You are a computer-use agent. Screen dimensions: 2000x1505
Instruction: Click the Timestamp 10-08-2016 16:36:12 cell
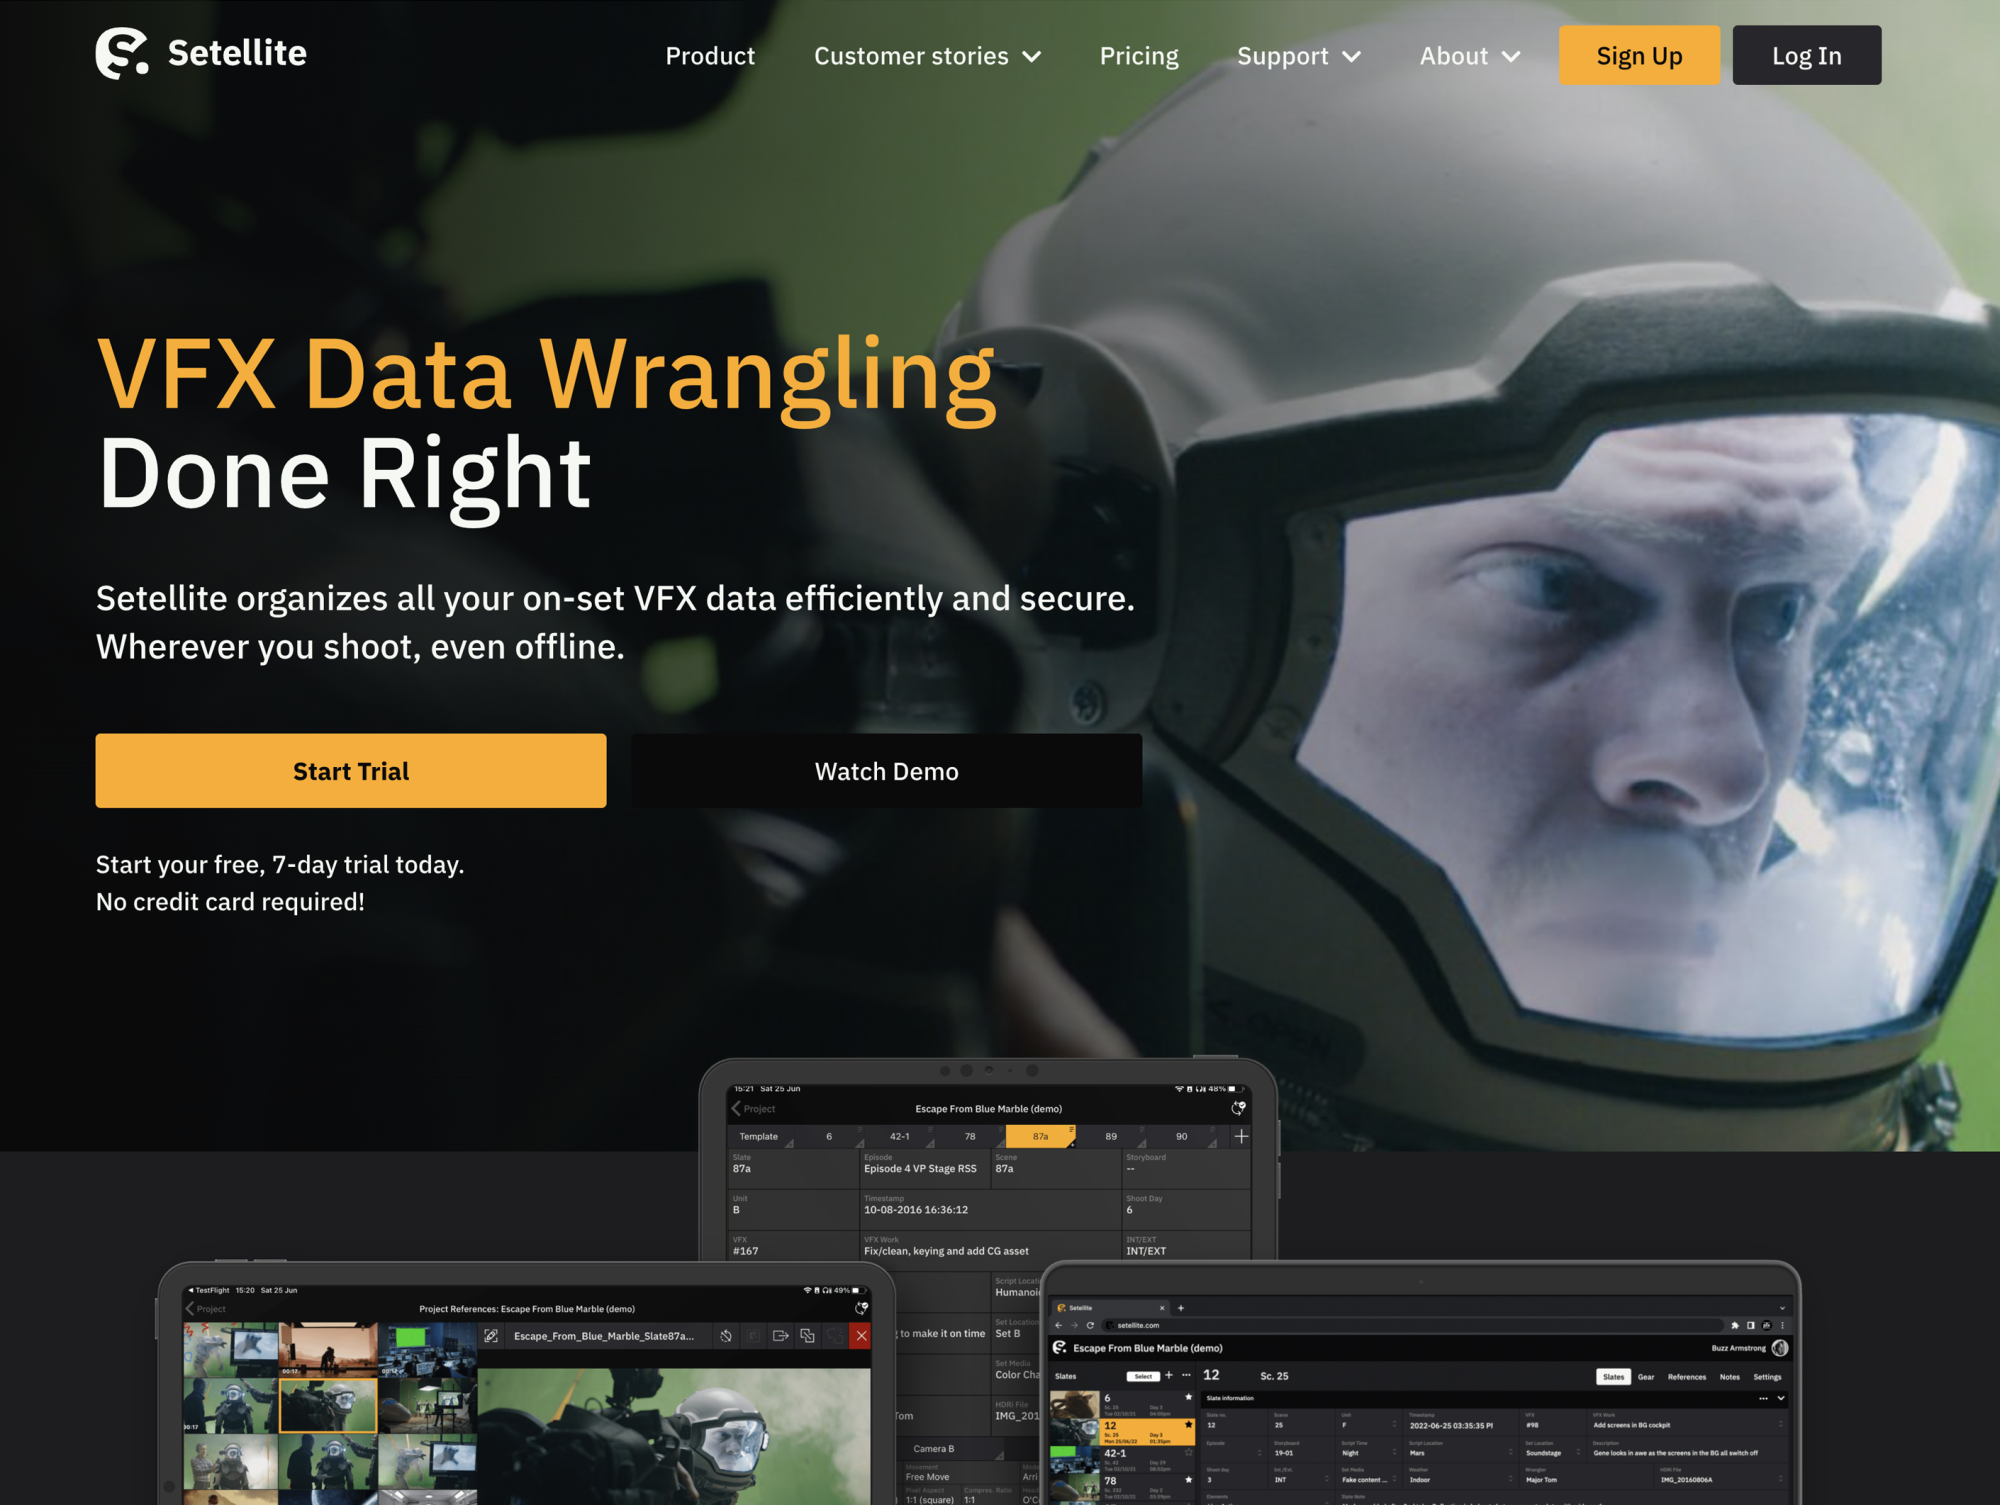[990, 1209]
